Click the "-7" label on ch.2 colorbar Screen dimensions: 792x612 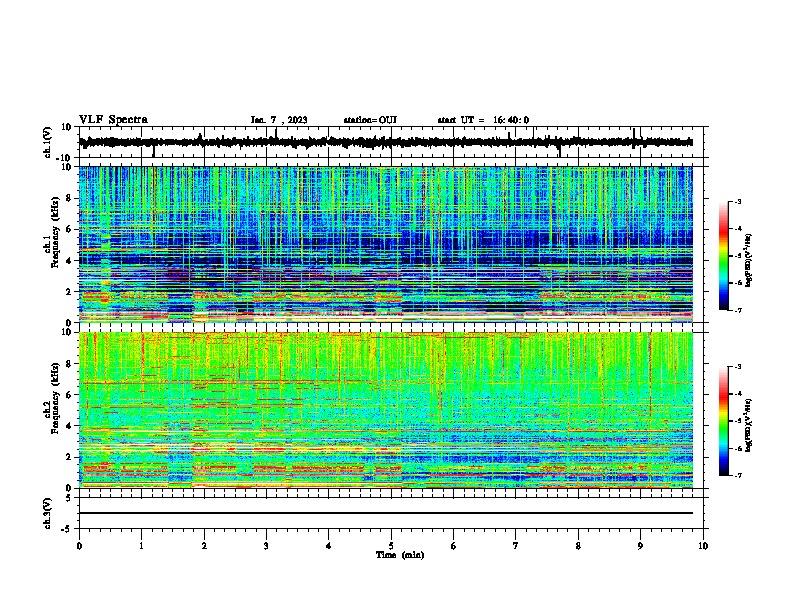click(x=737, y=475)
